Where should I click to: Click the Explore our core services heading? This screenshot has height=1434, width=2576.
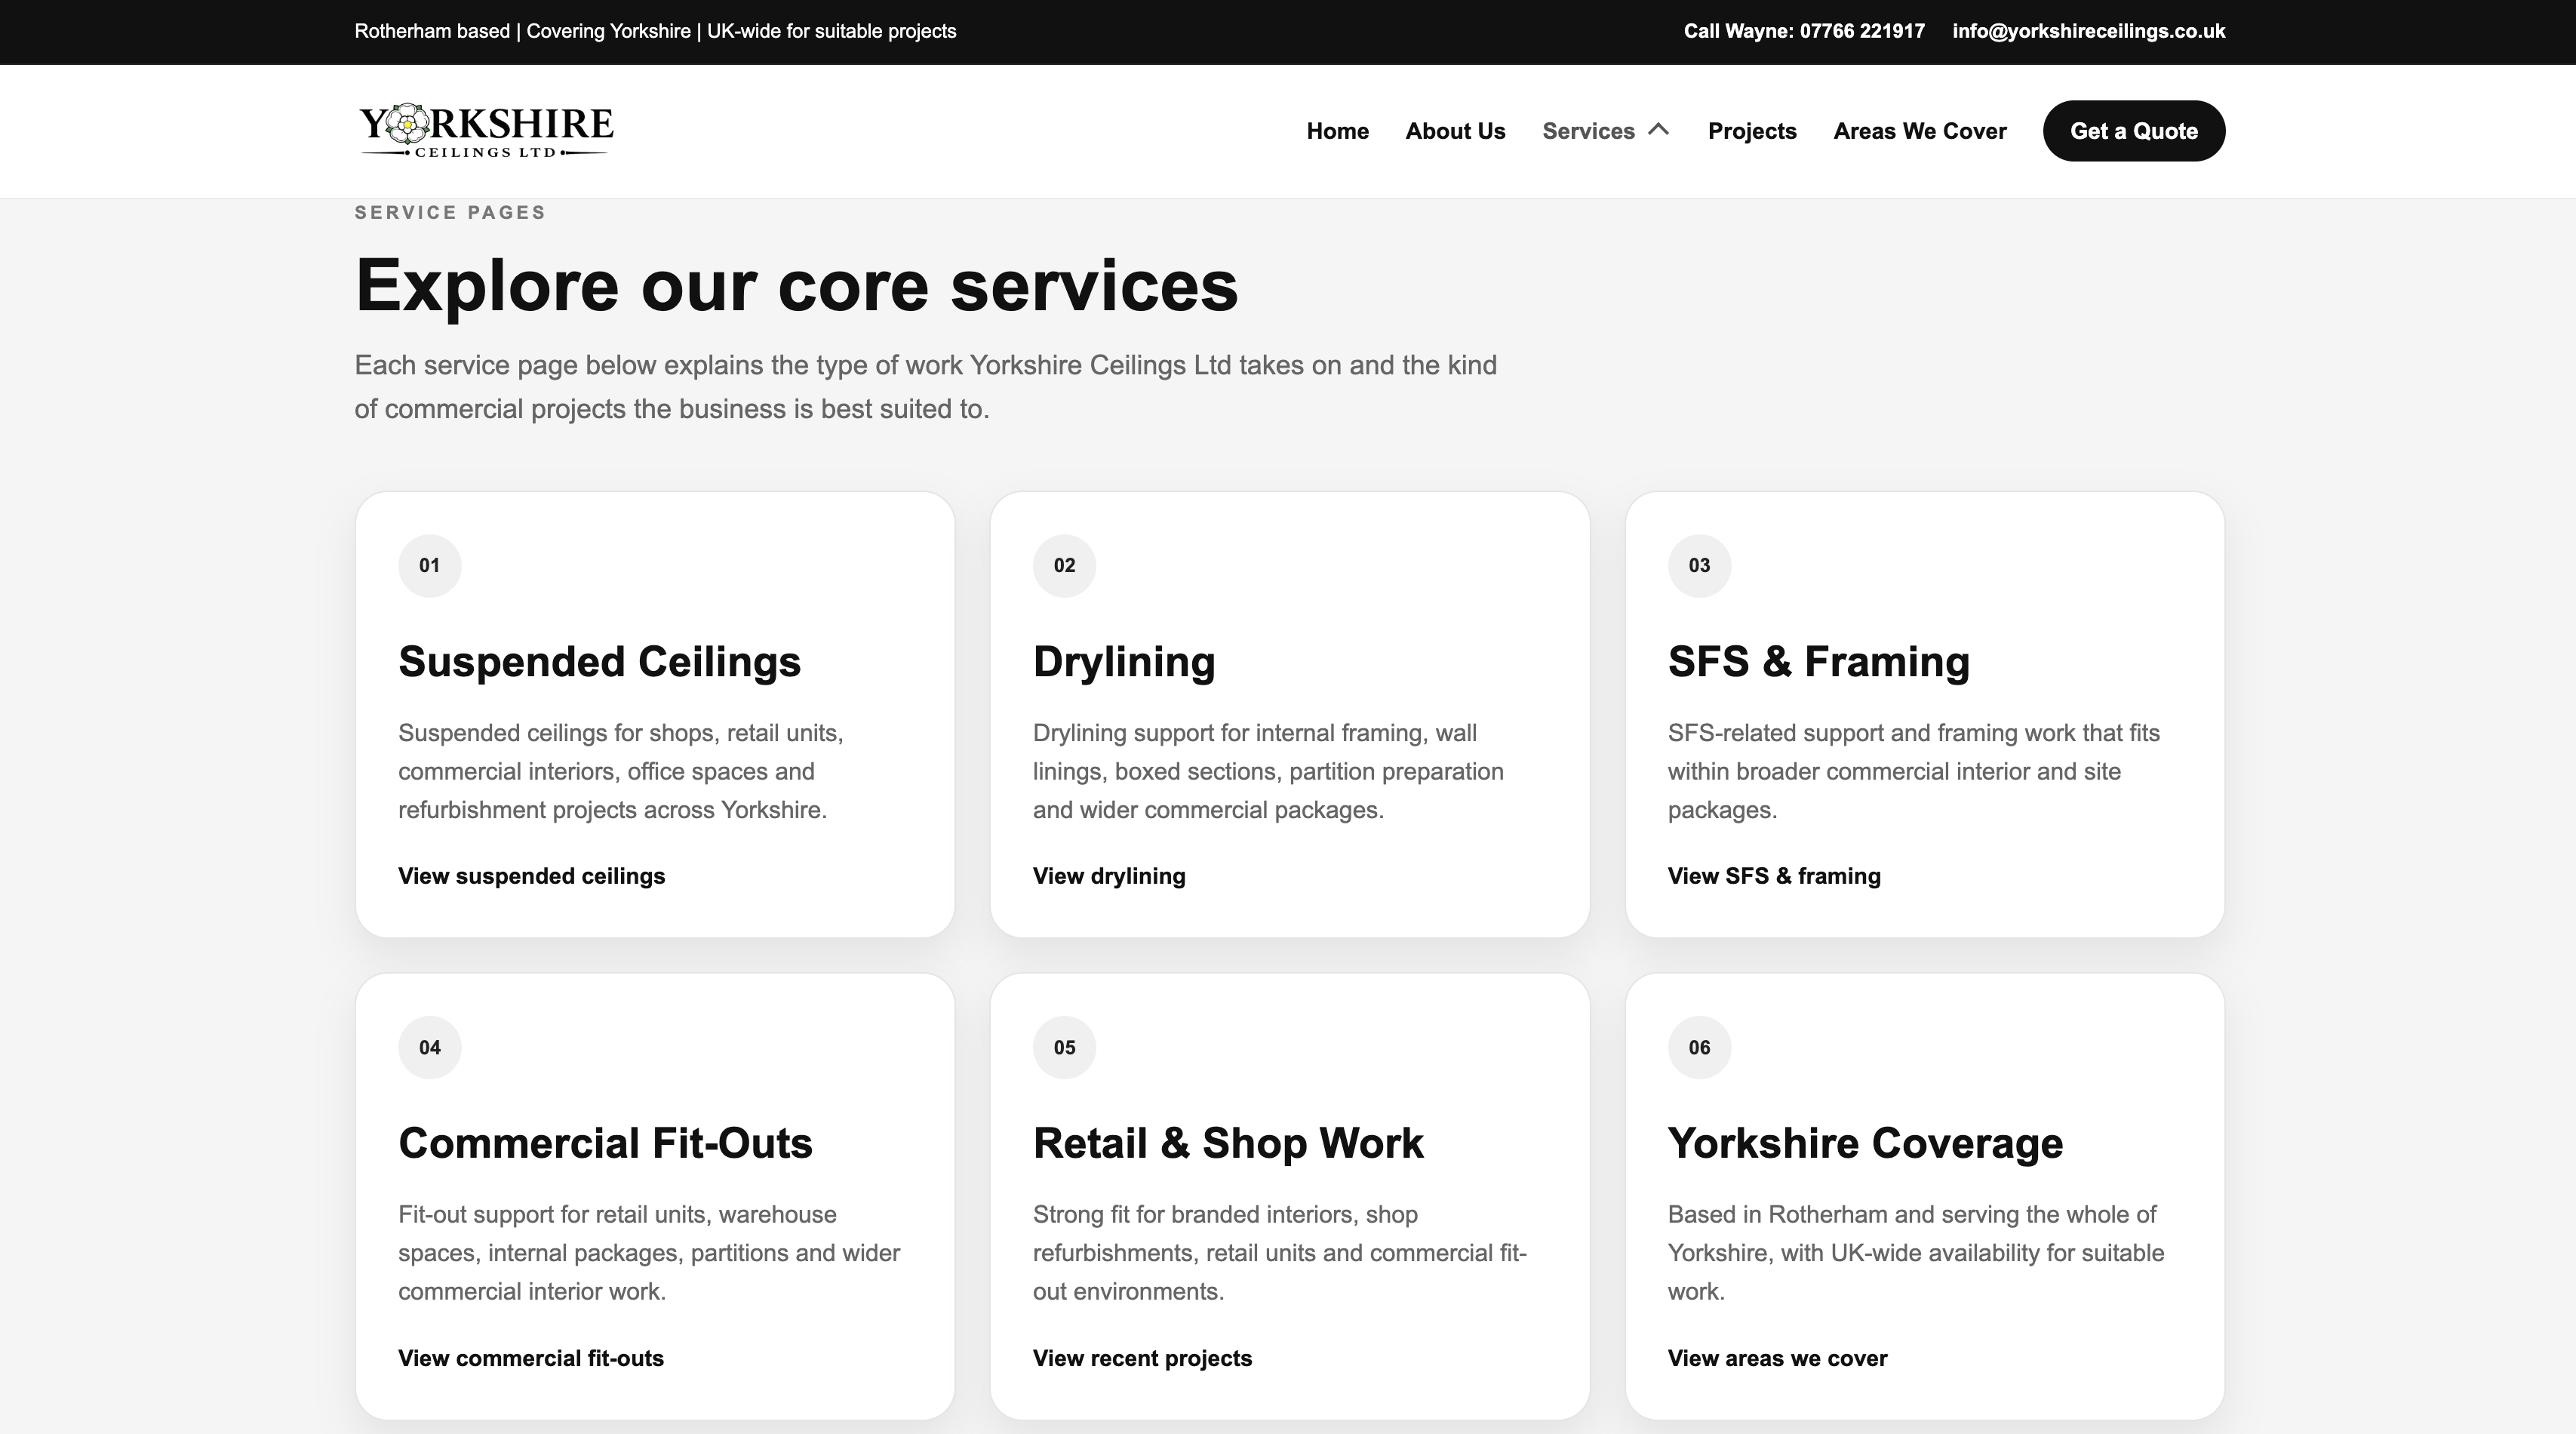[x=796, y=286]
